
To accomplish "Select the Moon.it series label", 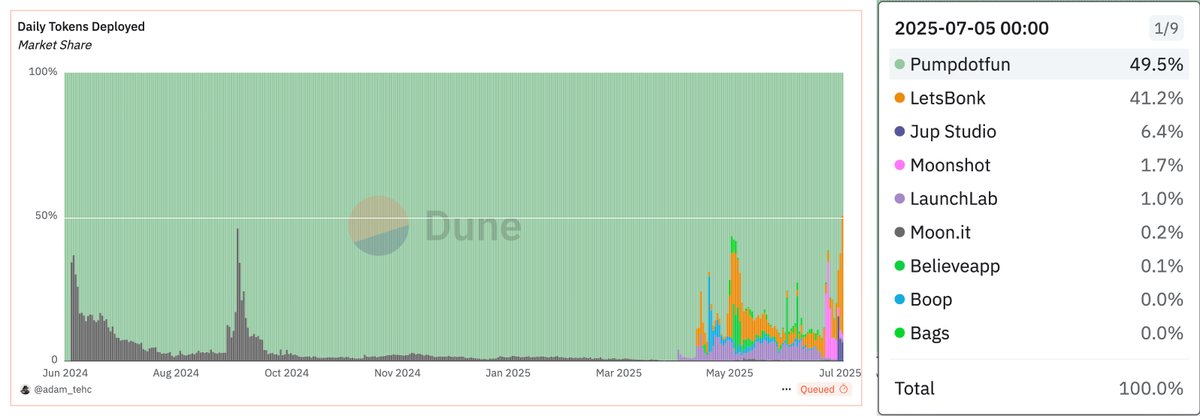I will coord(942,232).
